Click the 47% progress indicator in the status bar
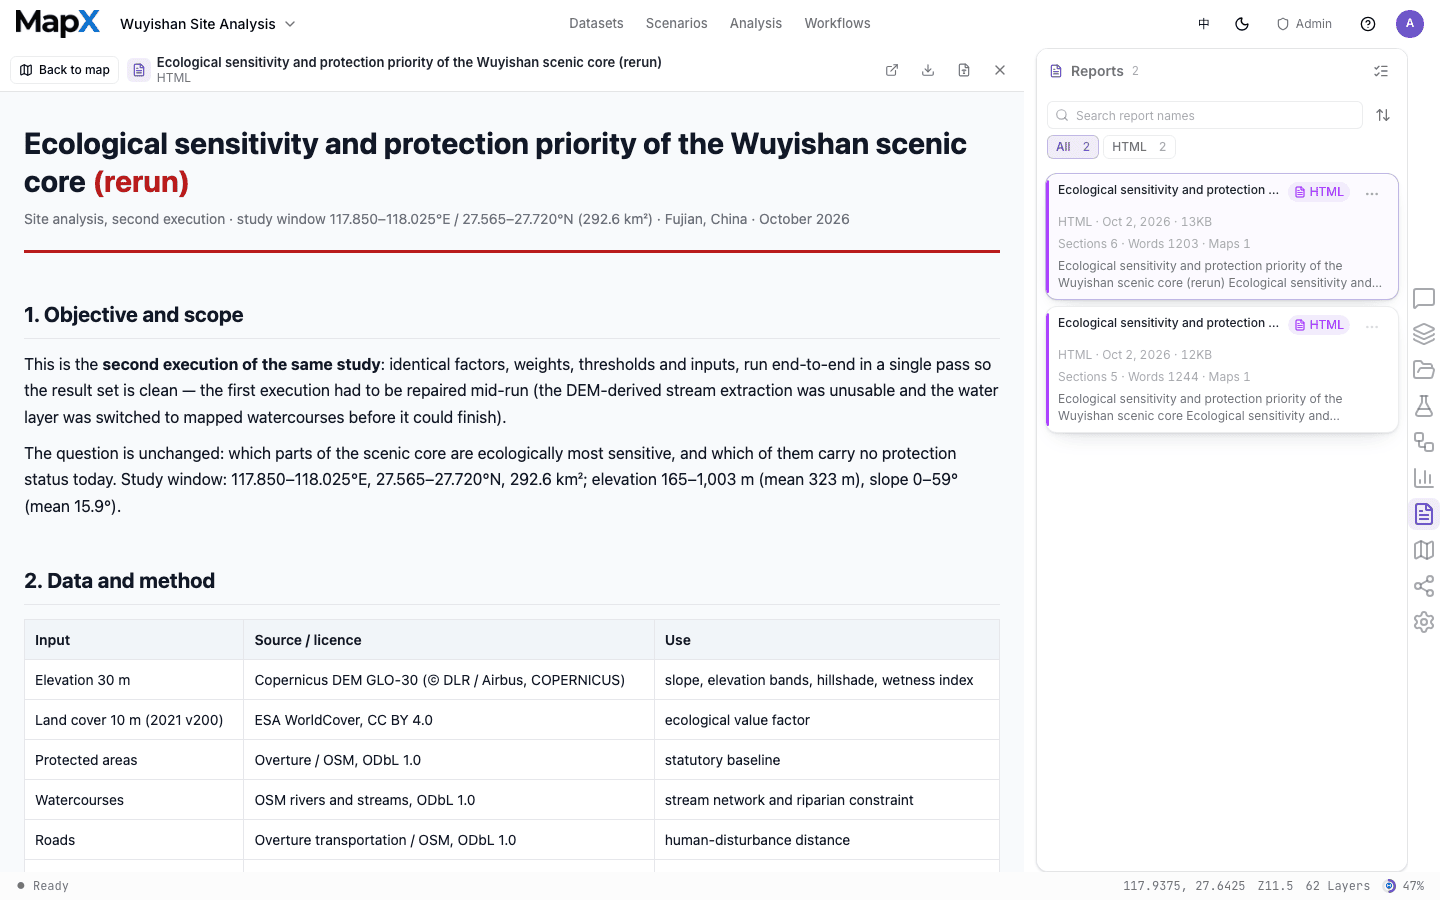Viewport: 1440px width, 900px height. [x=1404, y=886]
